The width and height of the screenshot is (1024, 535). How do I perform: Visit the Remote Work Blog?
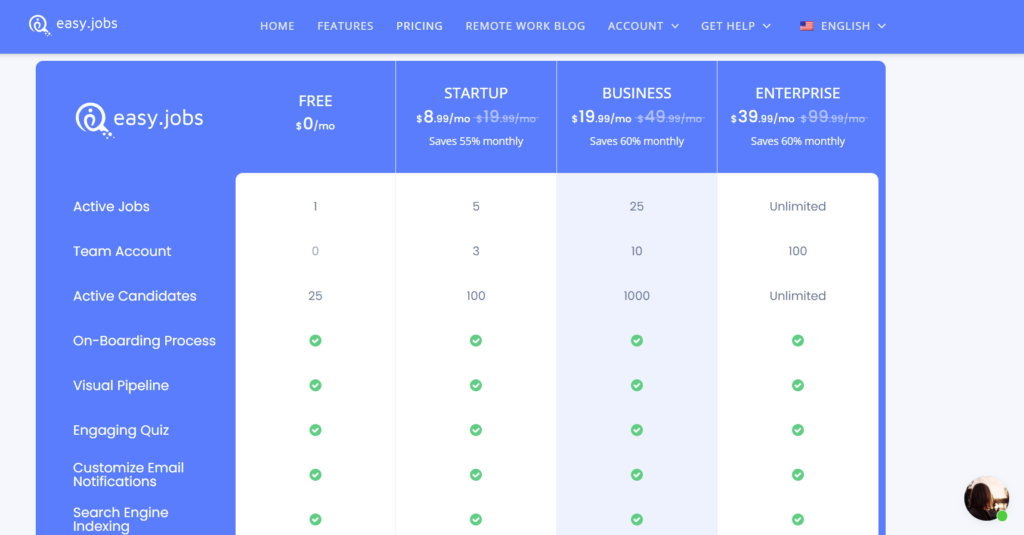pyautogui.click(x=525, y=26)
